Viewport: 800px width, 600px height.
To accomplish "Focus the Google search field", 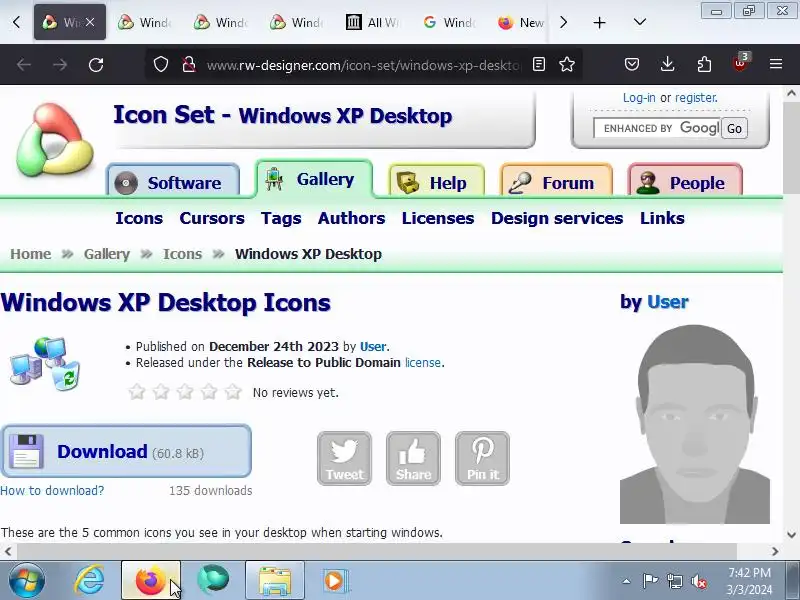I will click(x=657, y=128).
